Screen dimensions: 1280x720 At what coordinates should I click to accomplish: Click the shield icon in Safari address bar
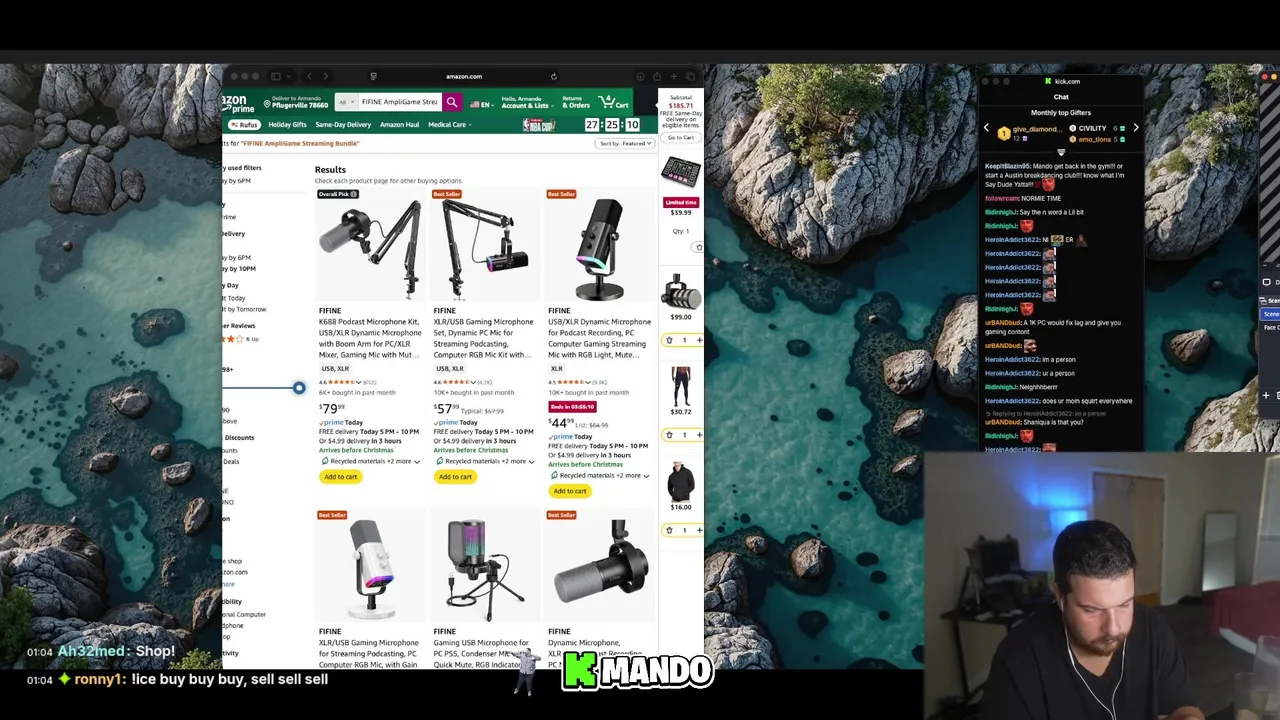point(373,76)
